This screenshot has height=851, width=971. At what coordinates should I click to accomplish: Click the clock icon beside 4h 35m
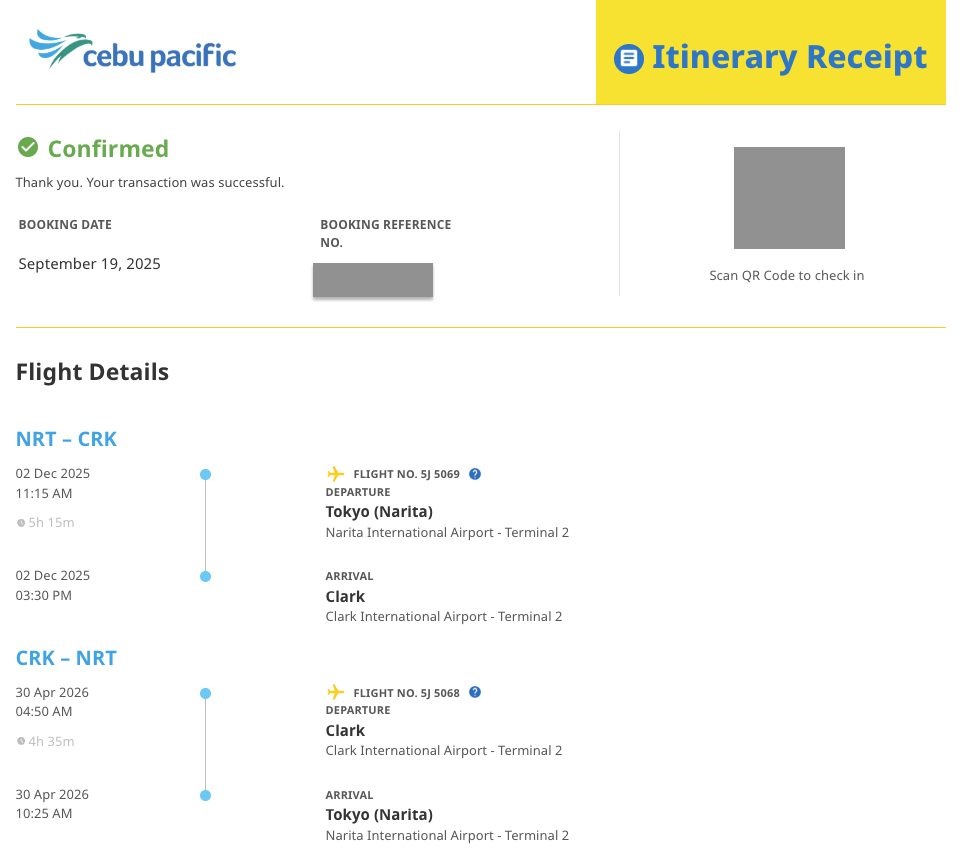tap(21, 742)
